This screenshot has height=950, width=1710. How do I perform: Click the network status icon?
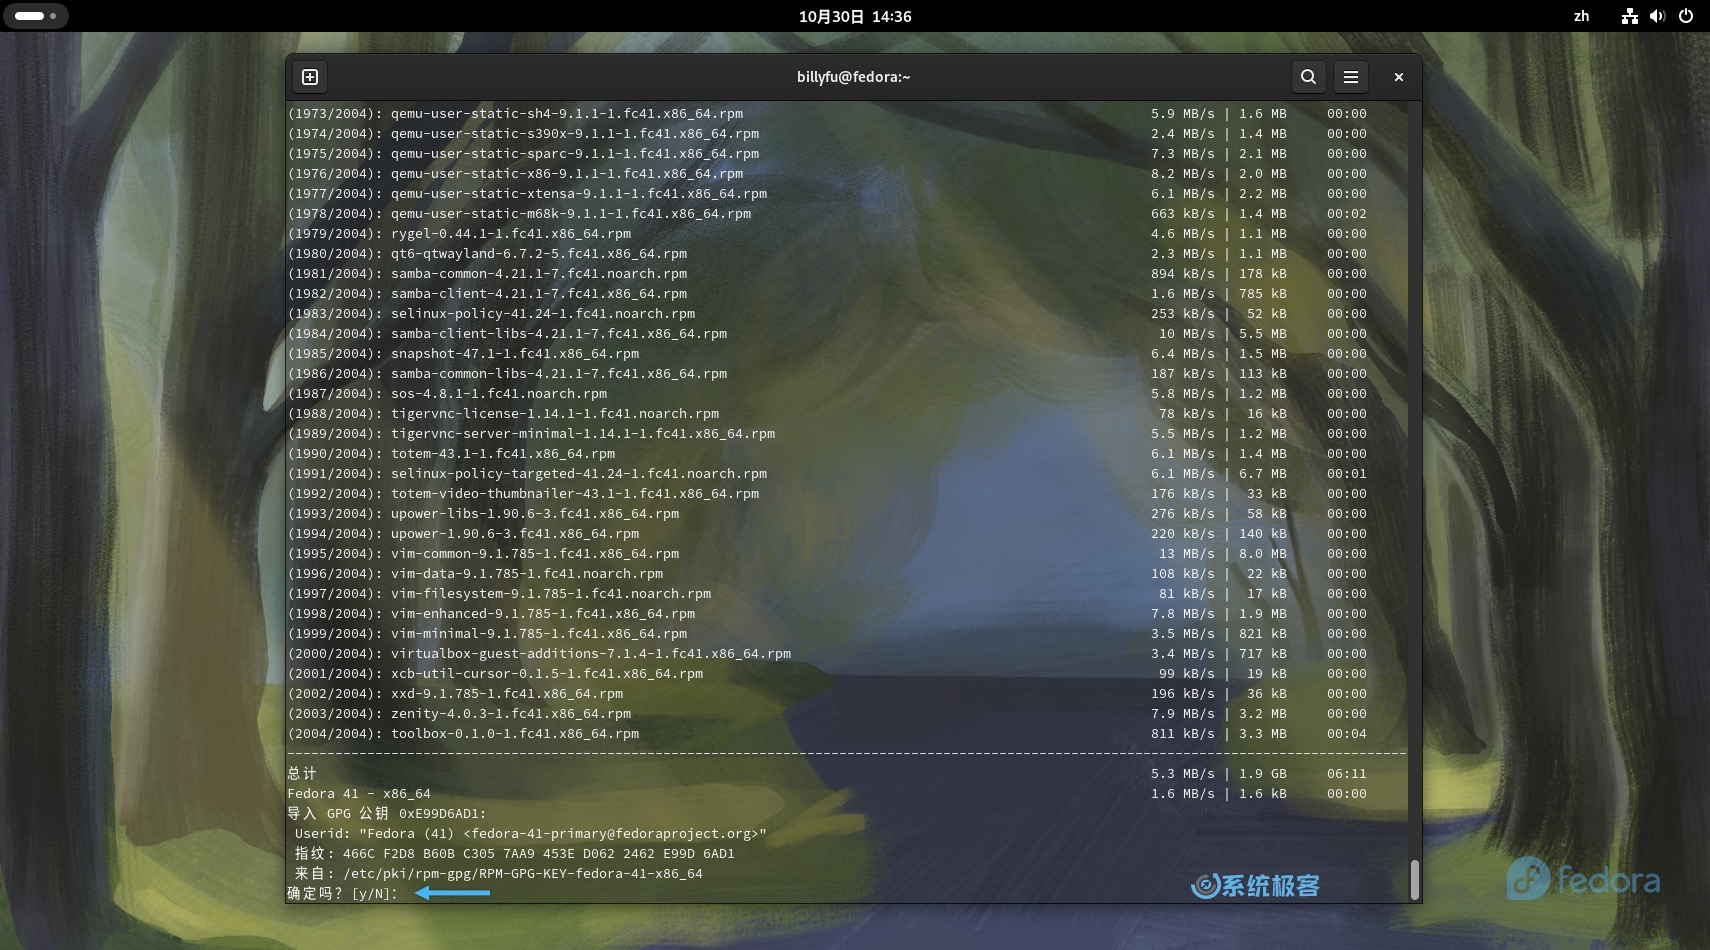click(x=1630, y=16)
